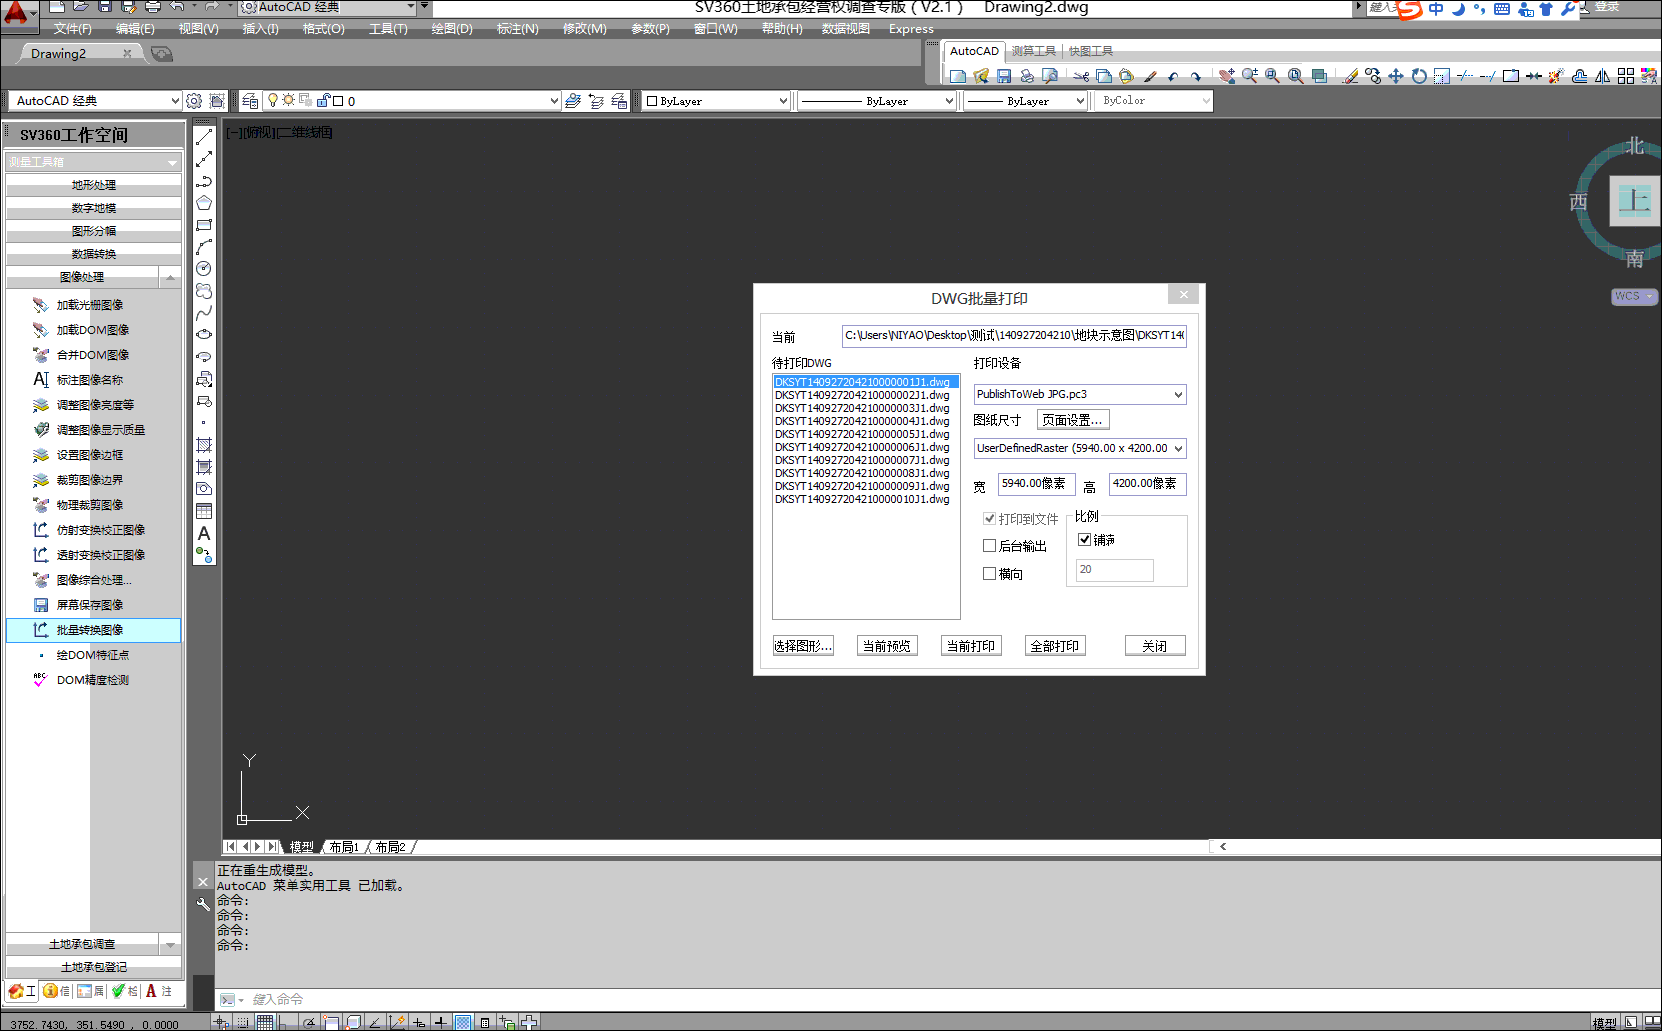1662x1031 pixels.
Task: Uncheck the 铺满 scale checkbox
Action: 1084,540
